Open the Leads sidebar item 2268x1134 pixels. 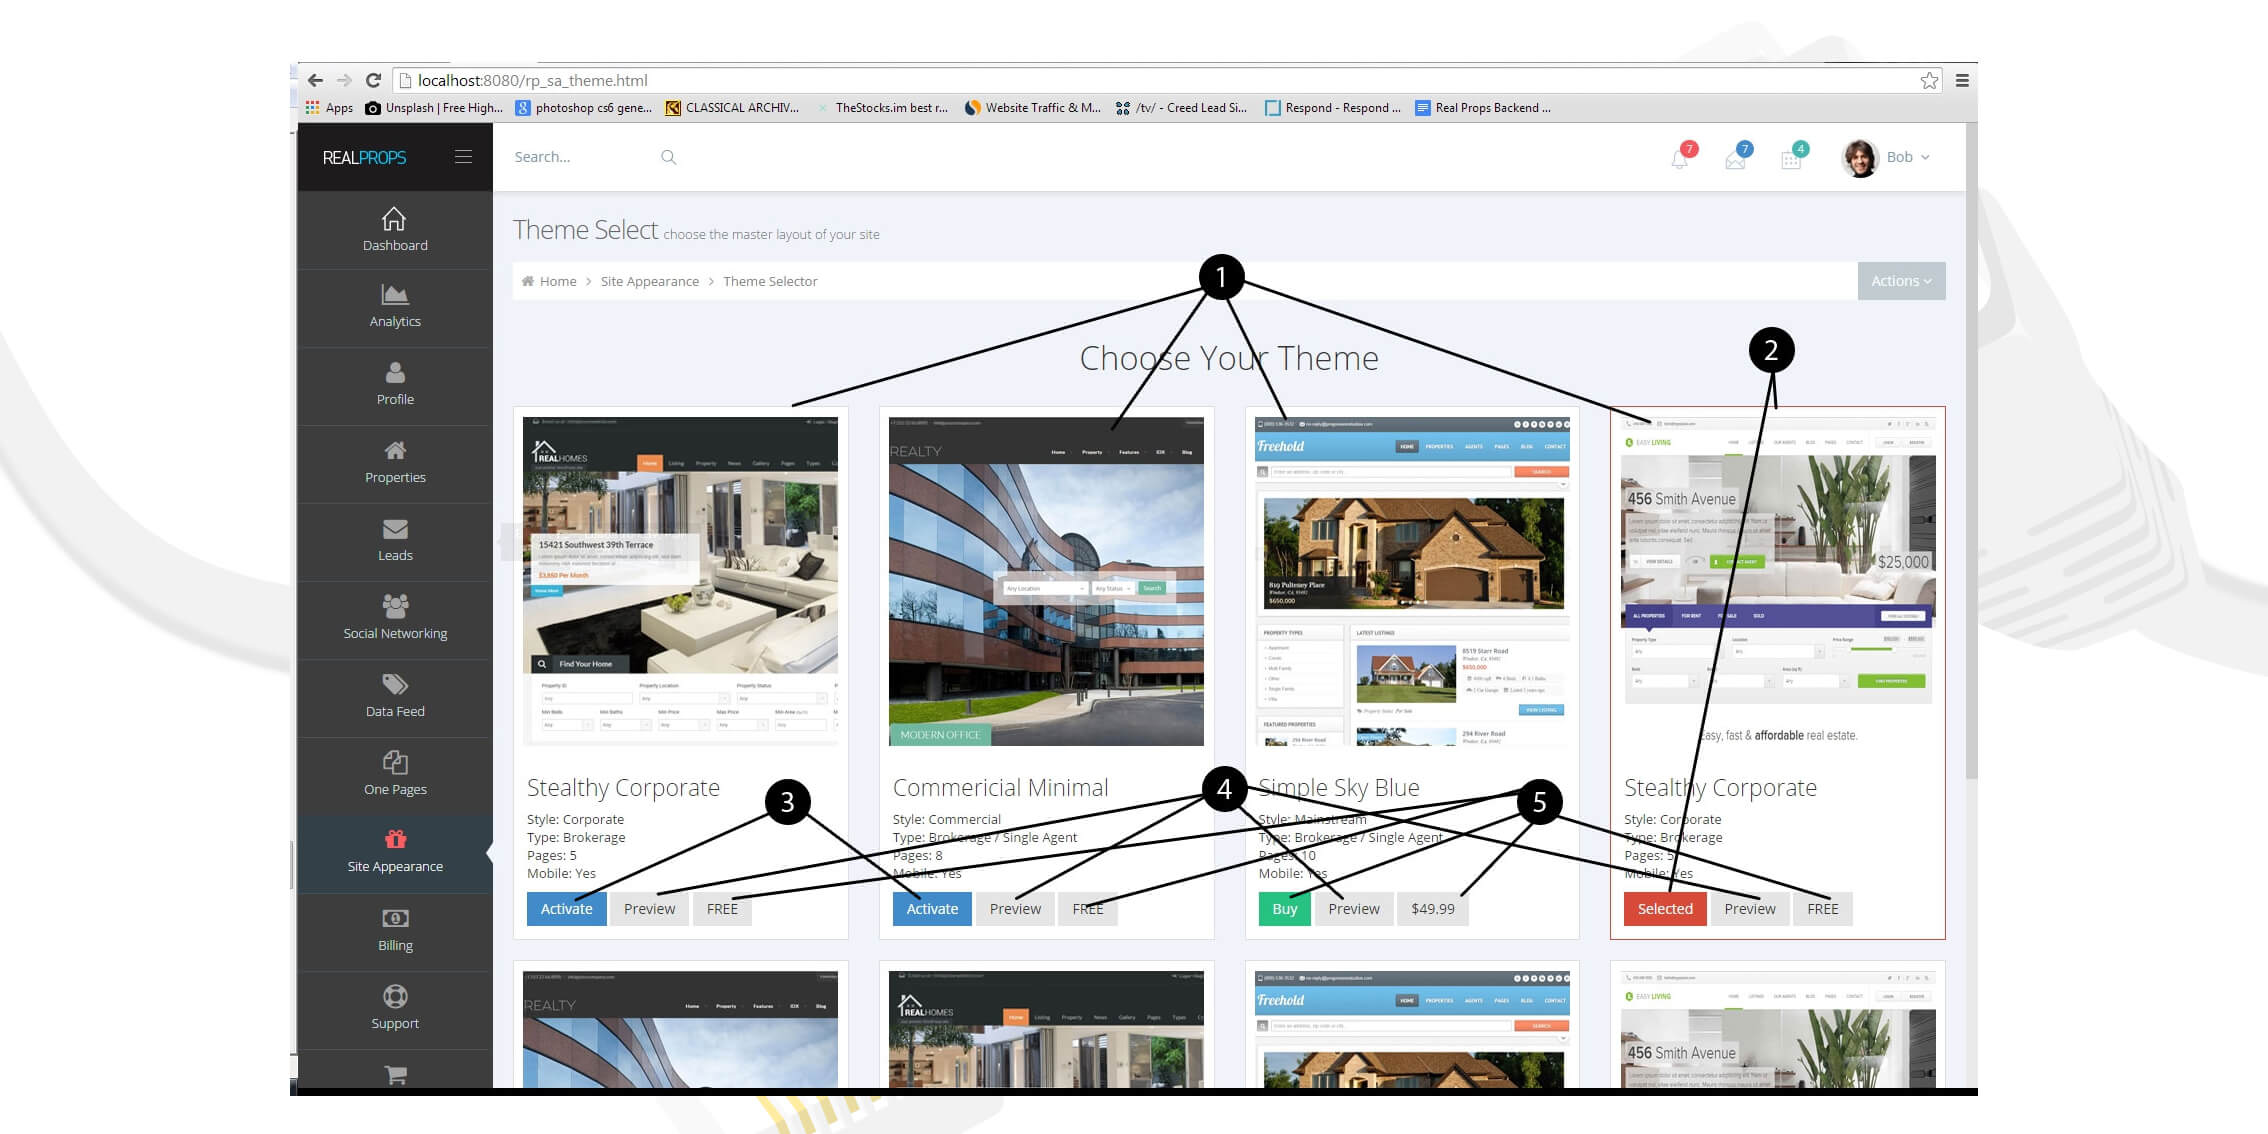tap(395, 540)
